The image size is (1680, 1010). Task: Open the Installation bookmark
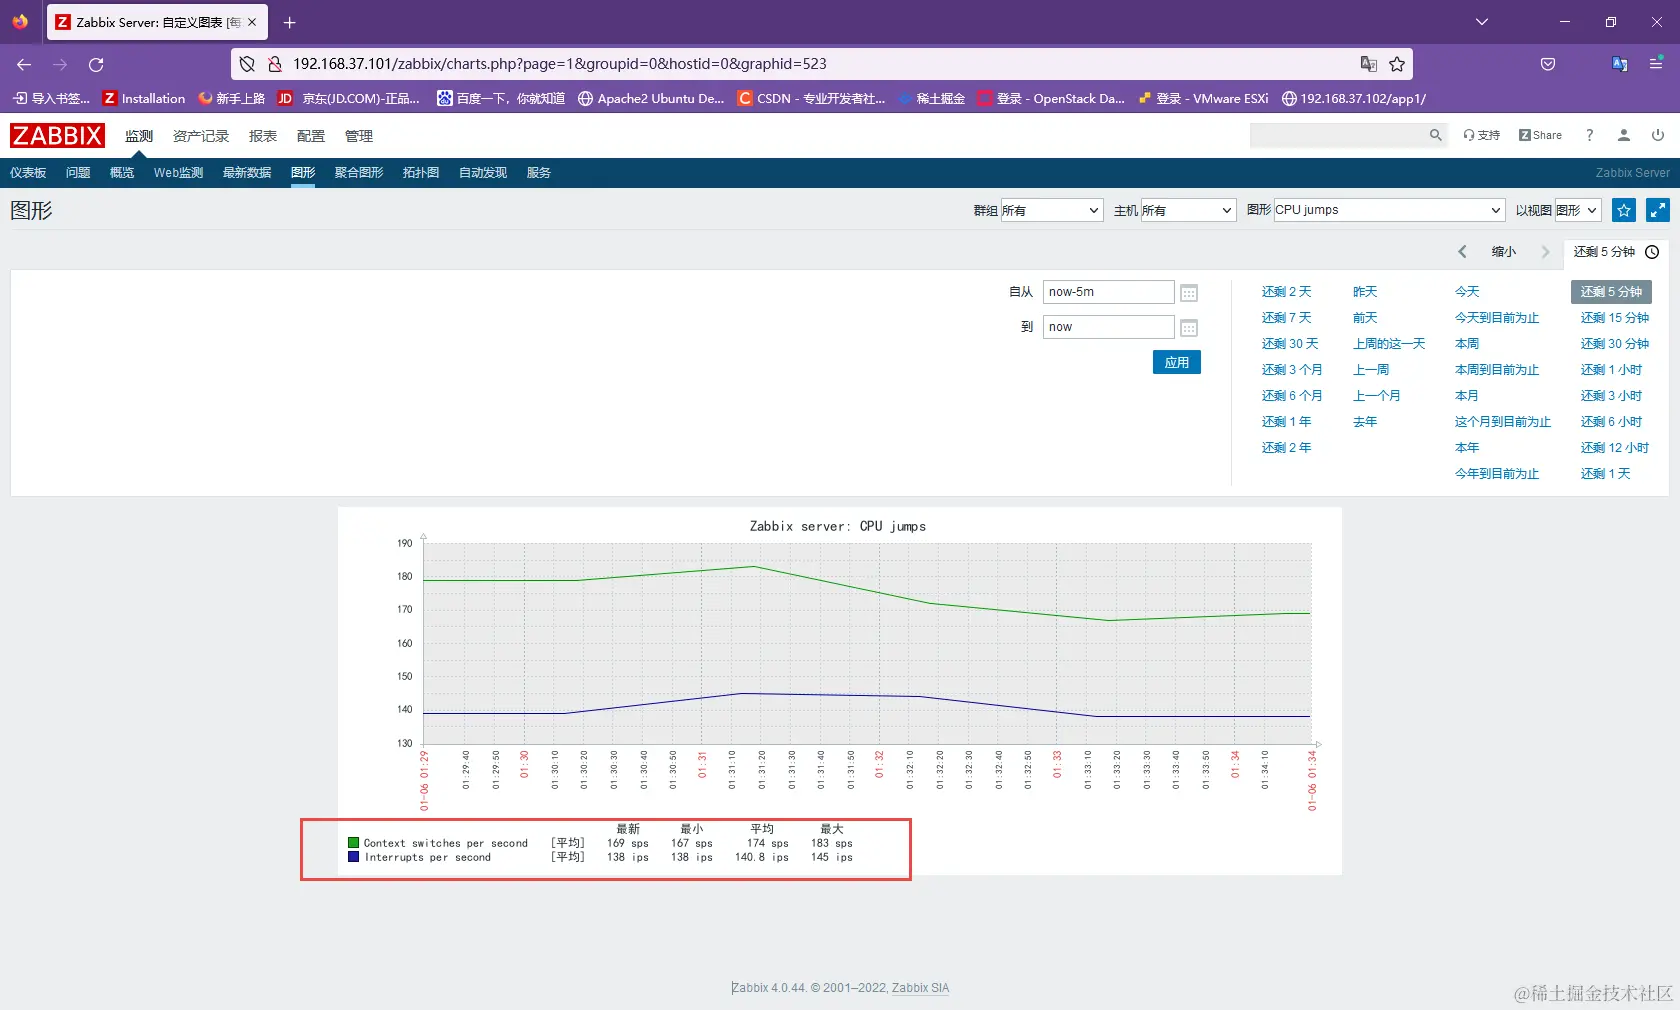144,98
